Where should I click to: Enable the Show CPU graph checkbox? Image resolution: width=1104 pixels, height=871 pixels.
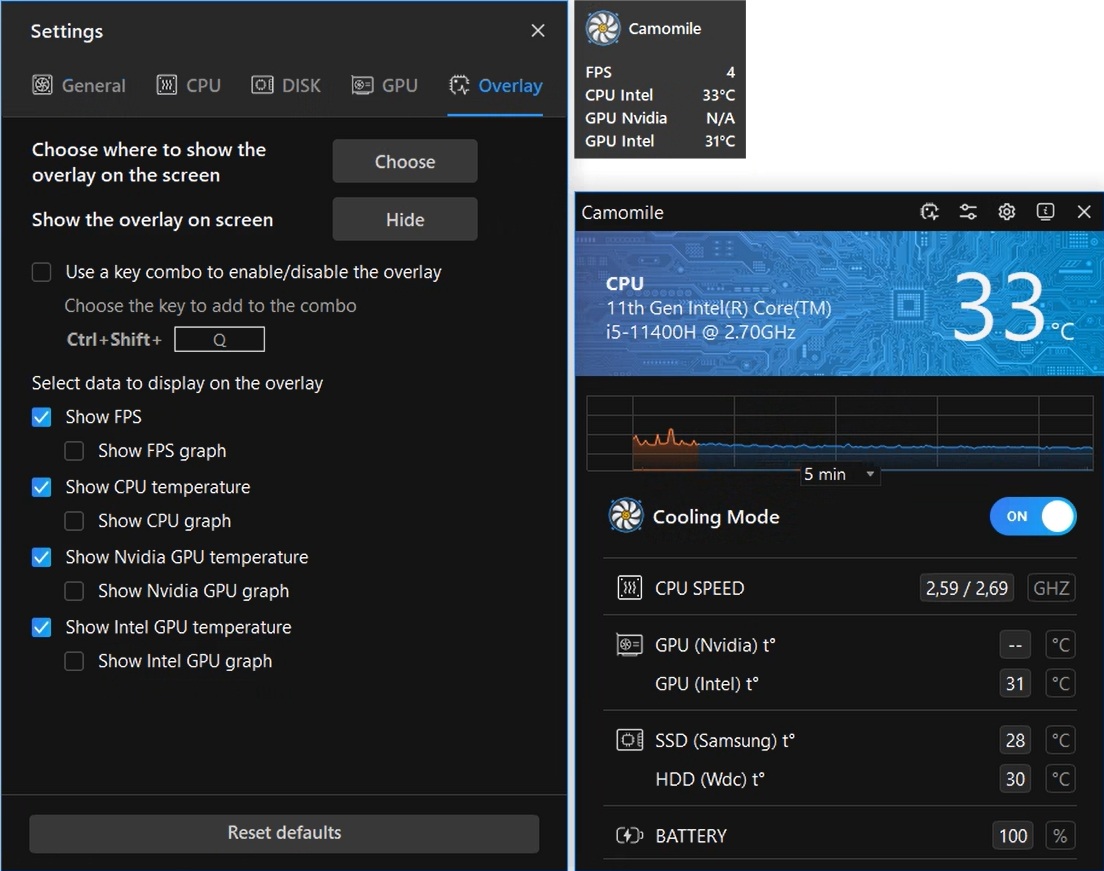tap(74, 521)
